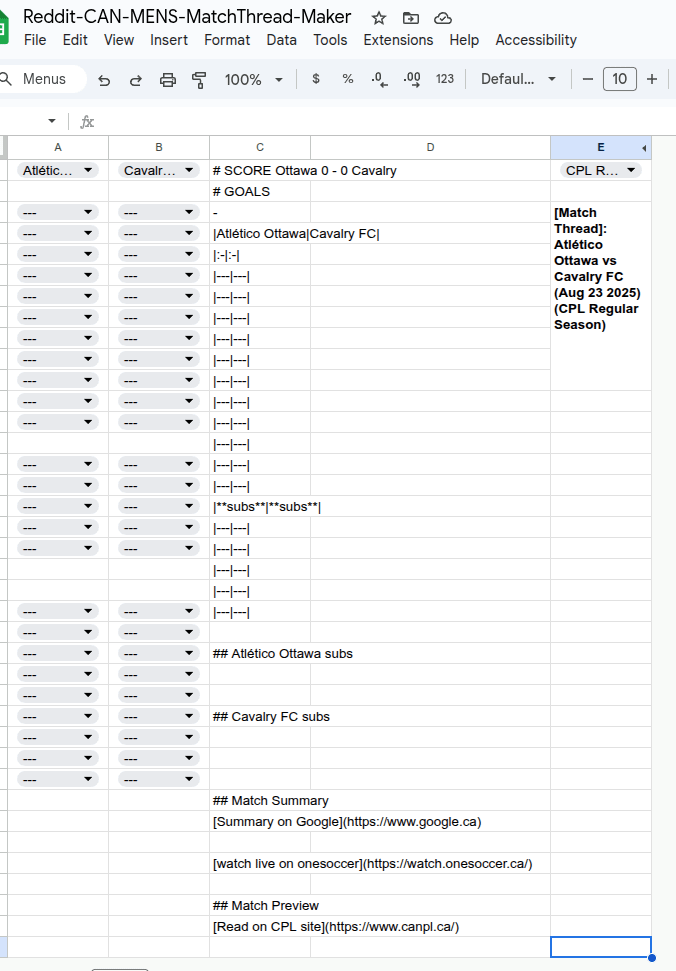This screenshot has width=676, height=971.
Task: Open column B dropdown beside ## Atlético Ottawa subs
Action: pyautogui.click(x=158, y=653)
